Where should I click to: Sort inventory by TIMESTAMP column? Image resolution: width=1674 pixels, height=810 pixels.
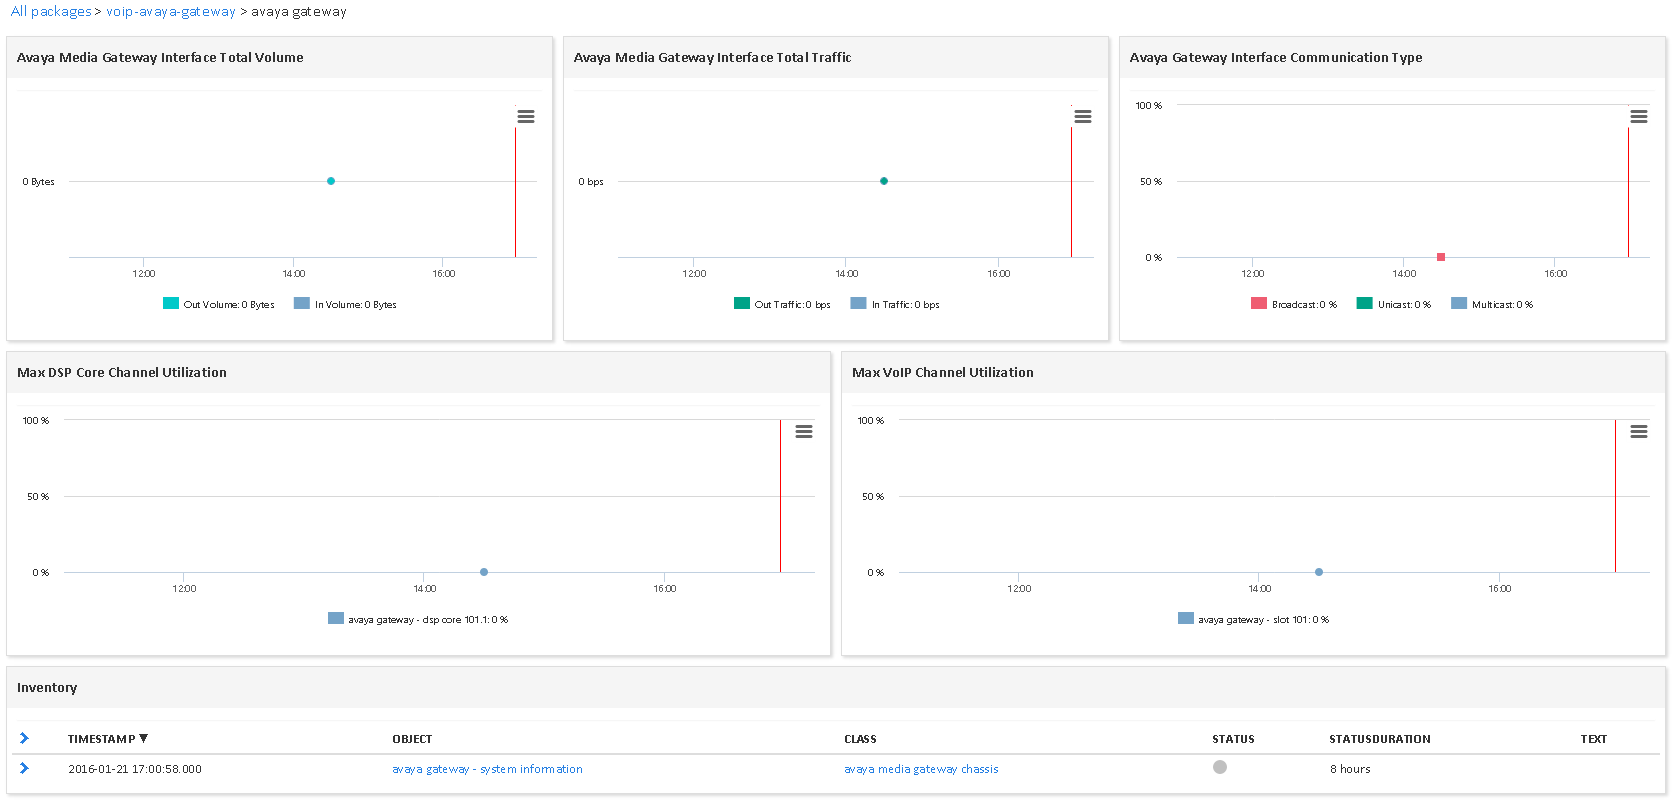[x=101, y=740]
